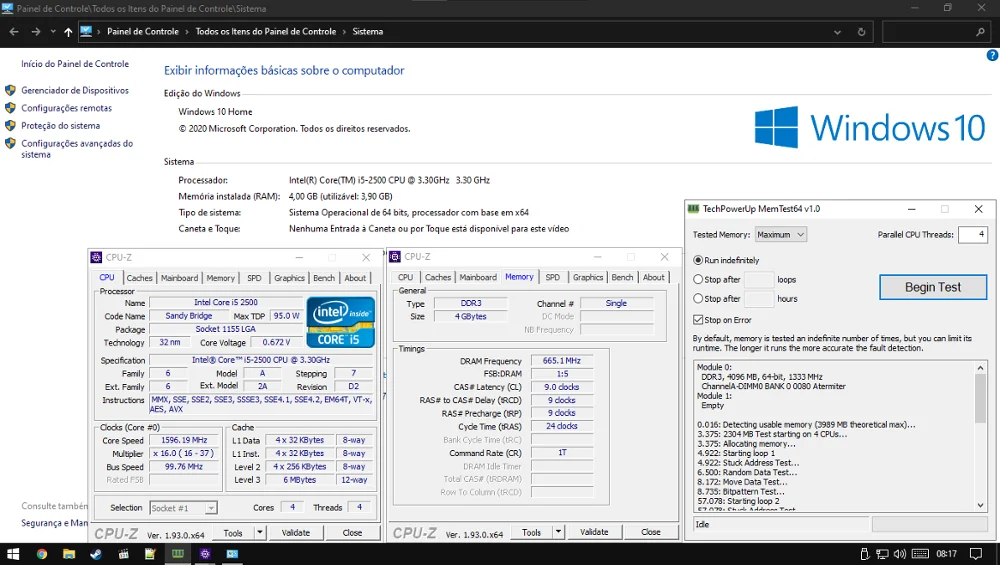Select Stop after loops radio button
This screenshot has width=1000, height=565.
(x=698, y=279)
